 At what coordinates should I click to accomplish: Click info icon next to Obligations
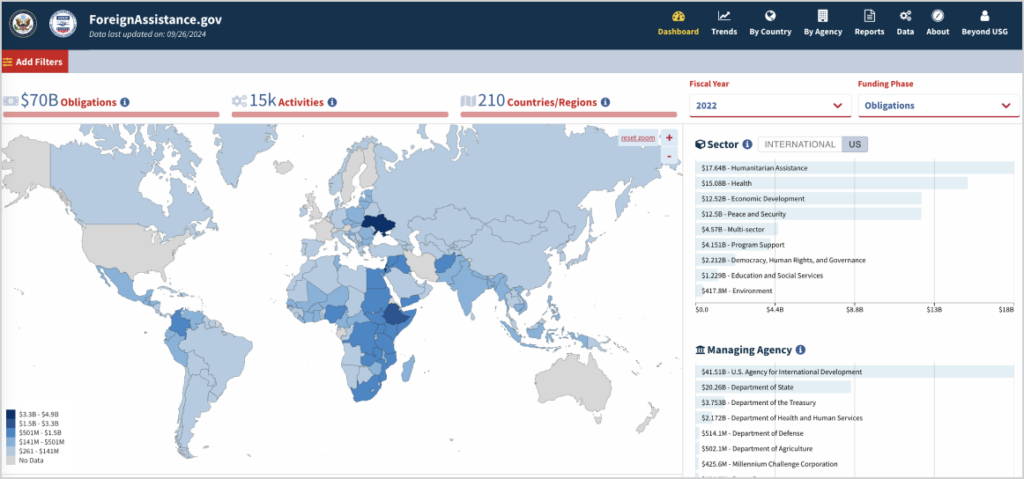pos(125,102)
